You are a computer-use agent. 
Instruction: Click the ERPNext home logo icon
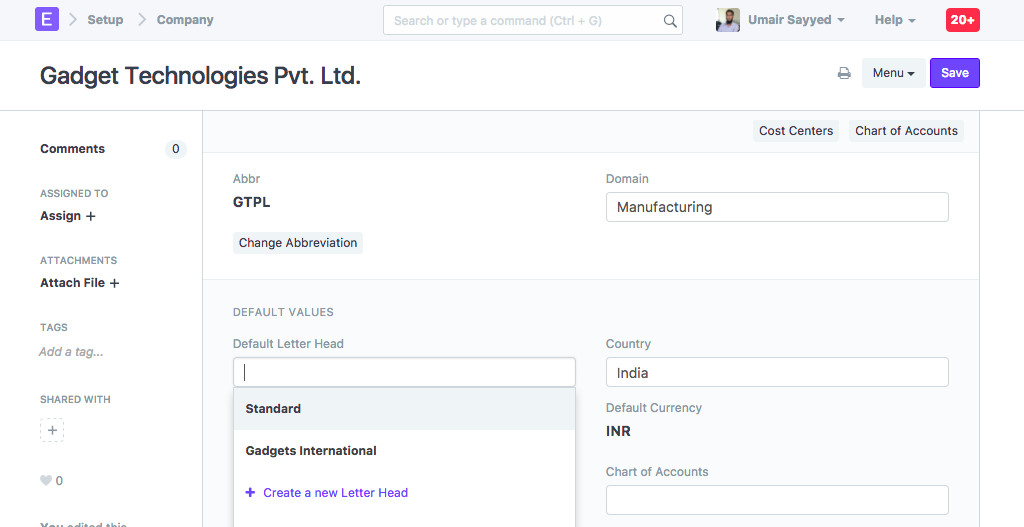point(47,19)
